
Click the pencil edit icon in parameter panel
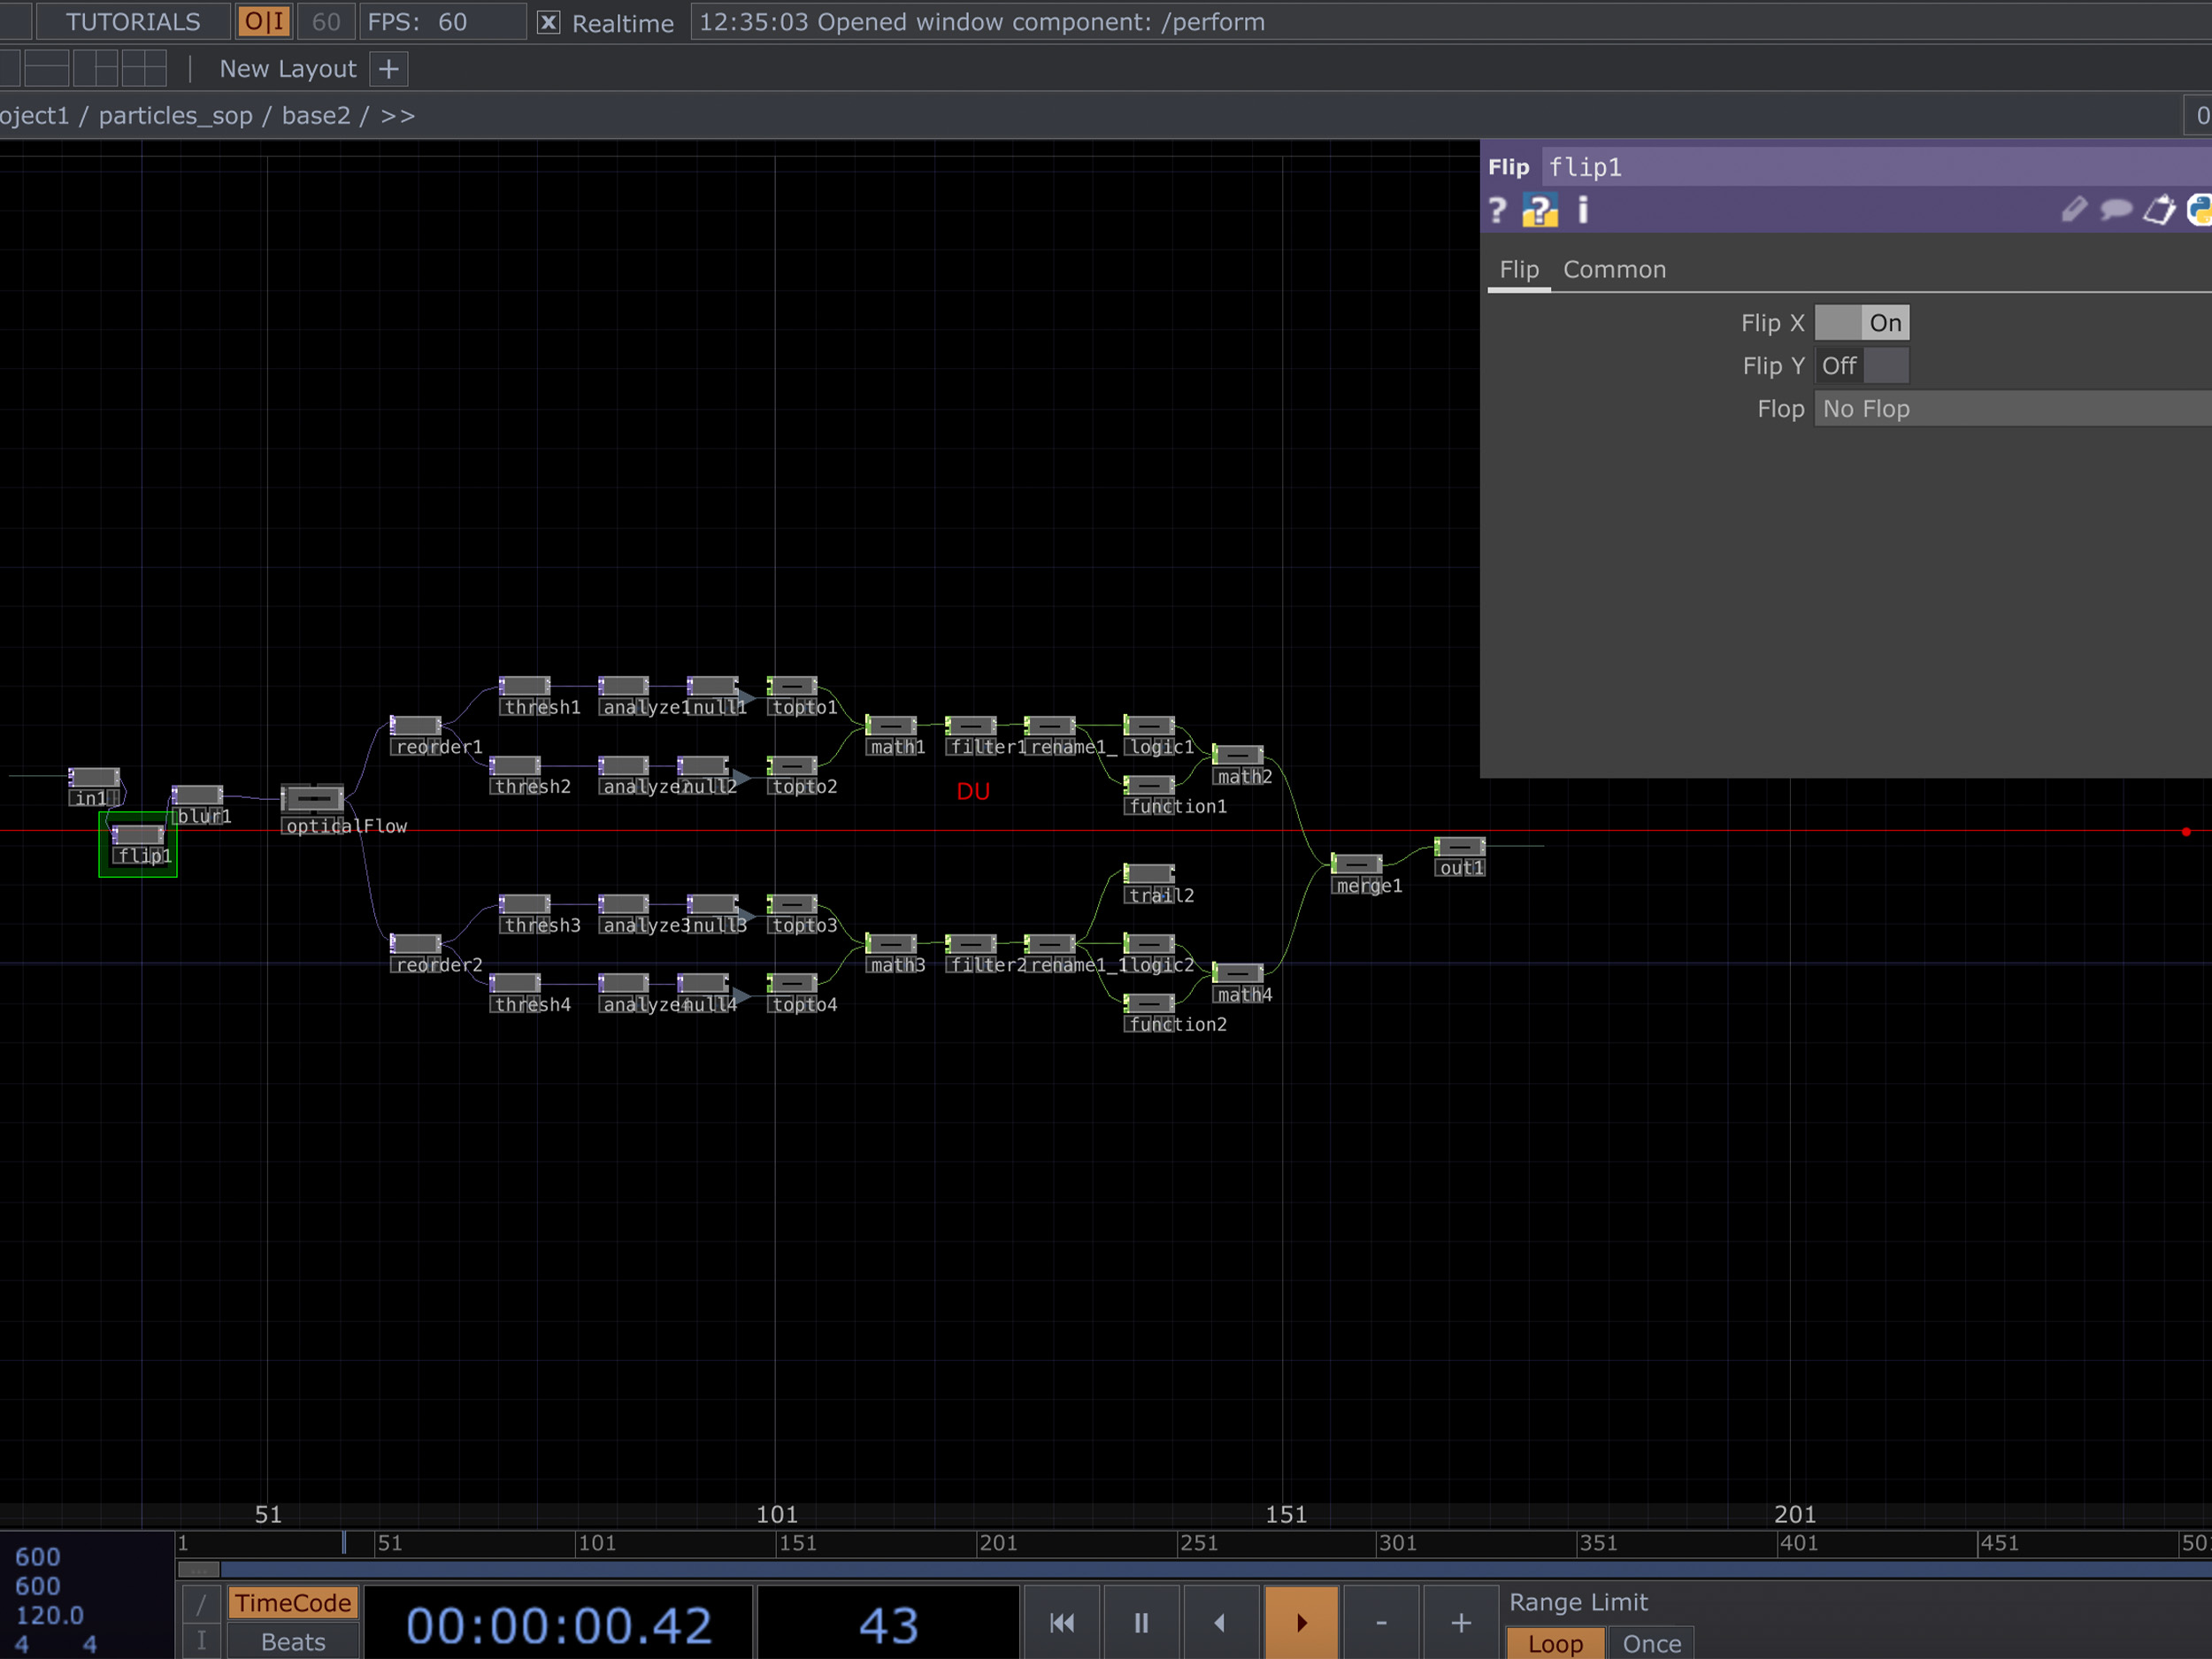coord(2073,210)
